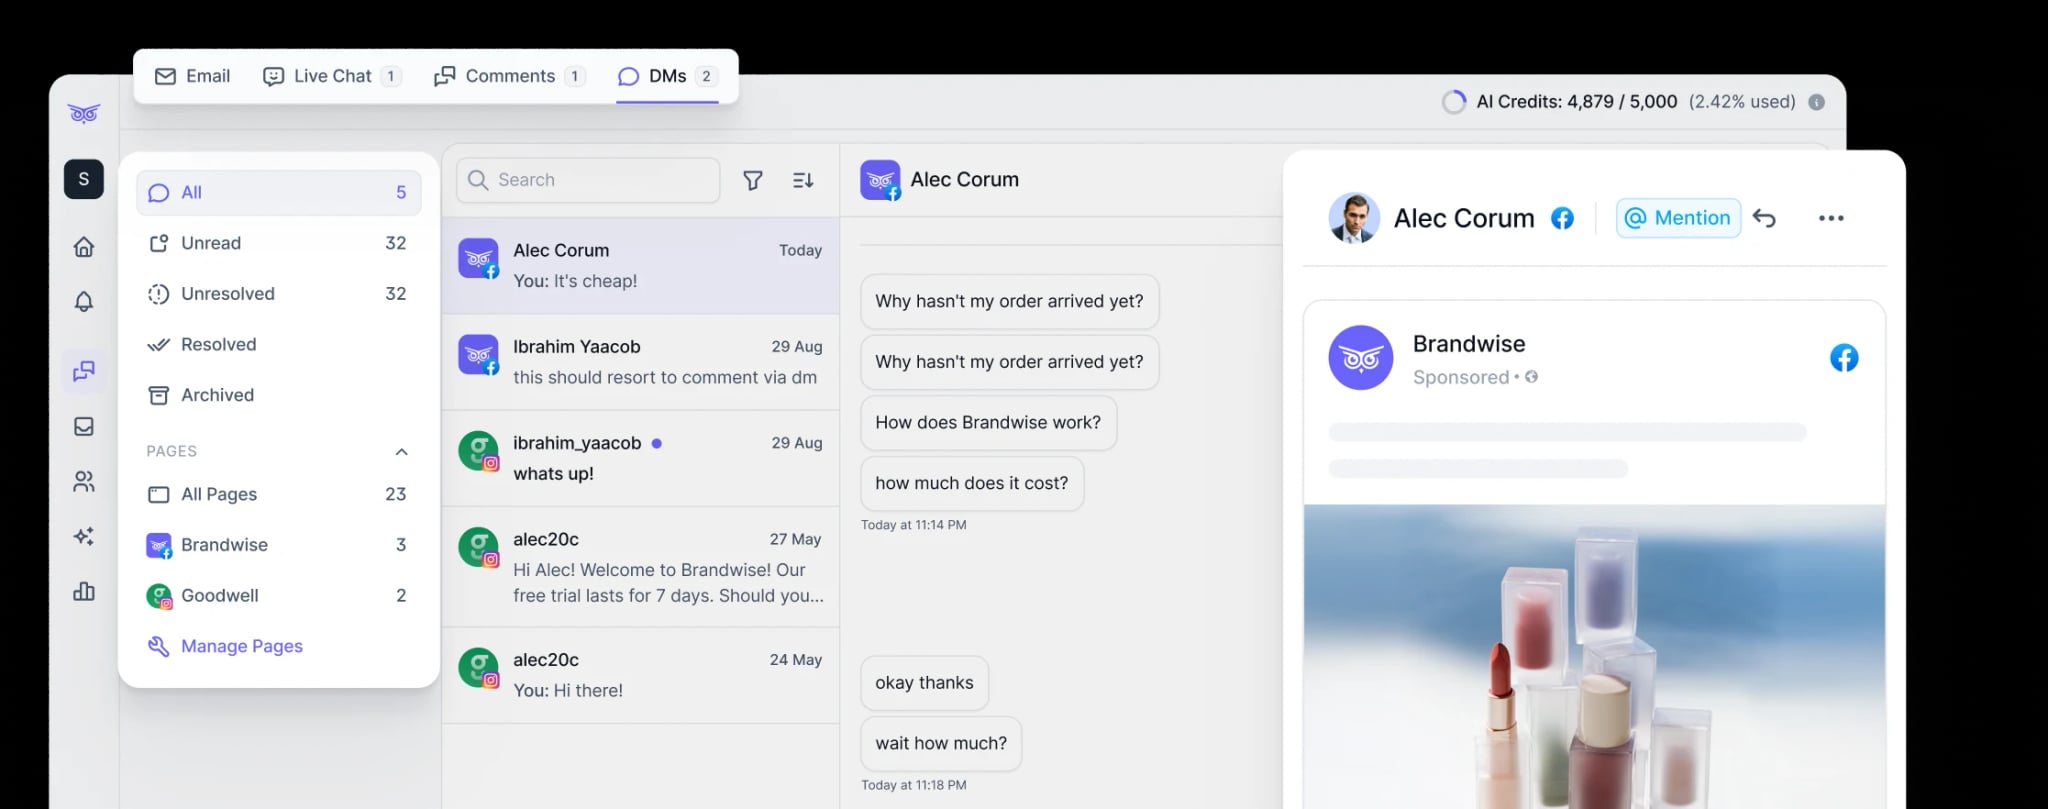Image resolution: width=2048 pixels, height=809 pixels.
Task: Open the three-dots more options menu
Action: click(1831, 218)
